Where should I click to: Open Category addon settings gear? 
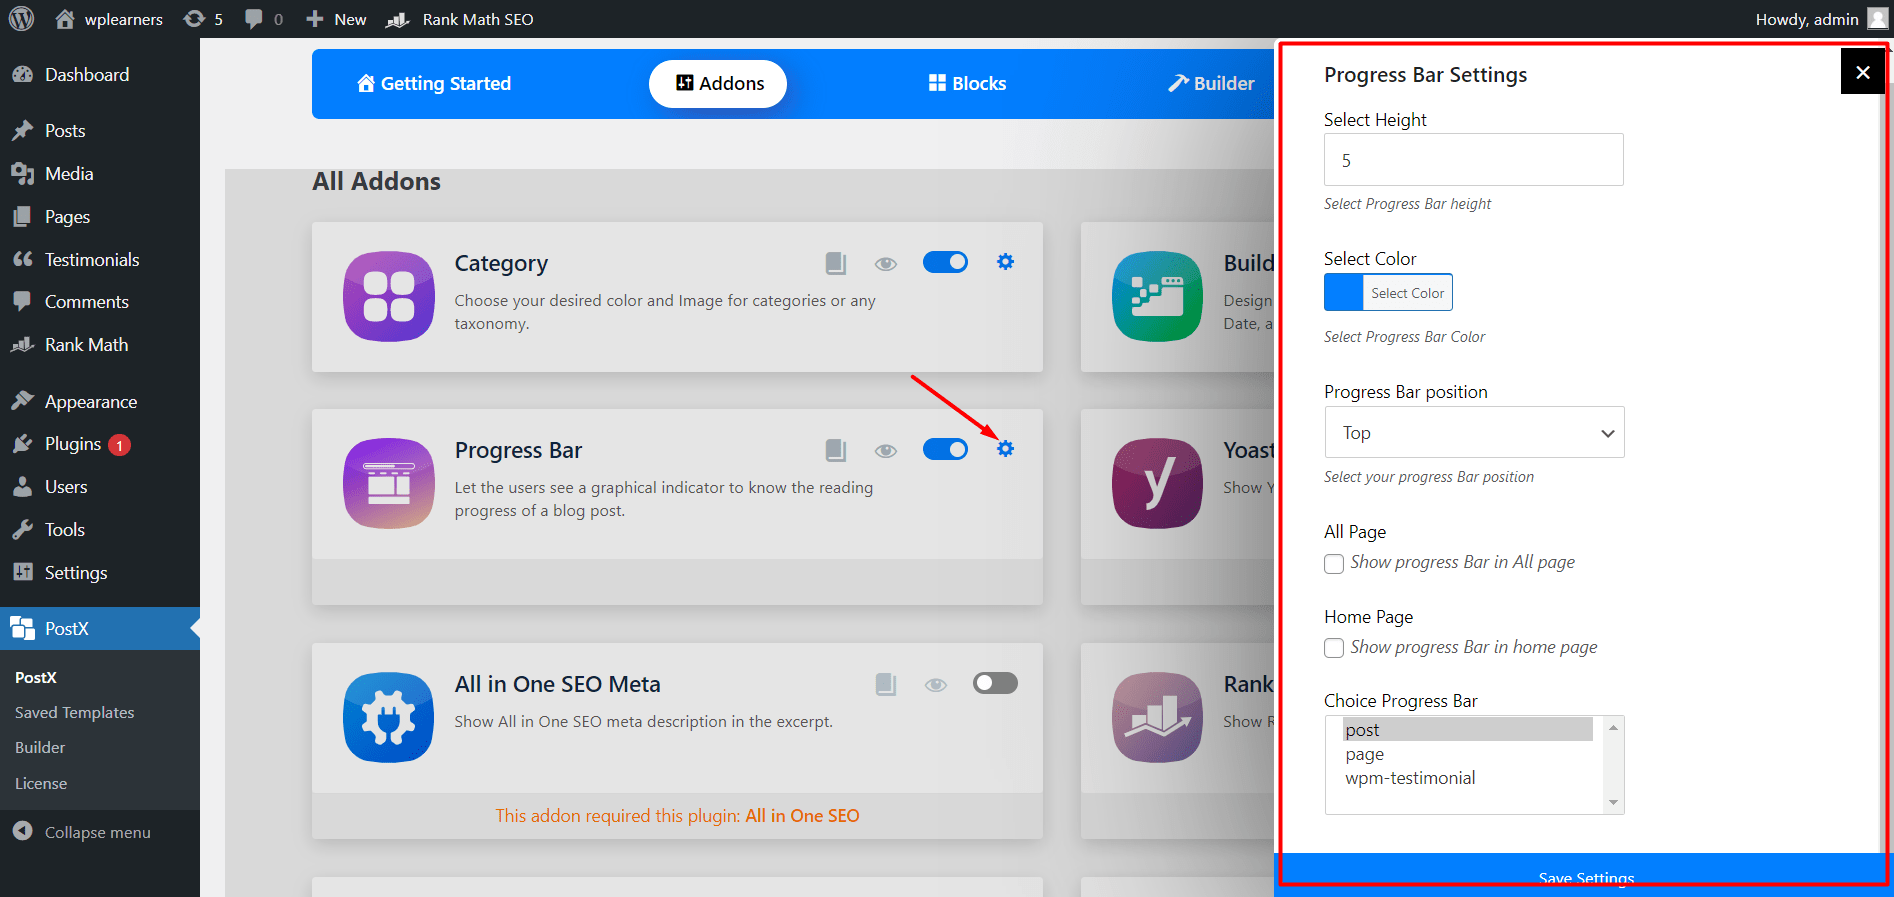1005,262
